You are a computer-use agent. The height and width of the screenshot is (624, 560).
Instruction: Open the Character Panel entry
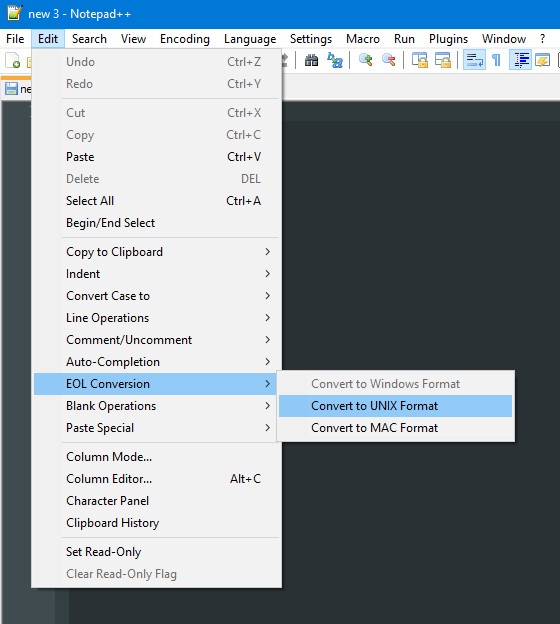click(x=155, y=501)
